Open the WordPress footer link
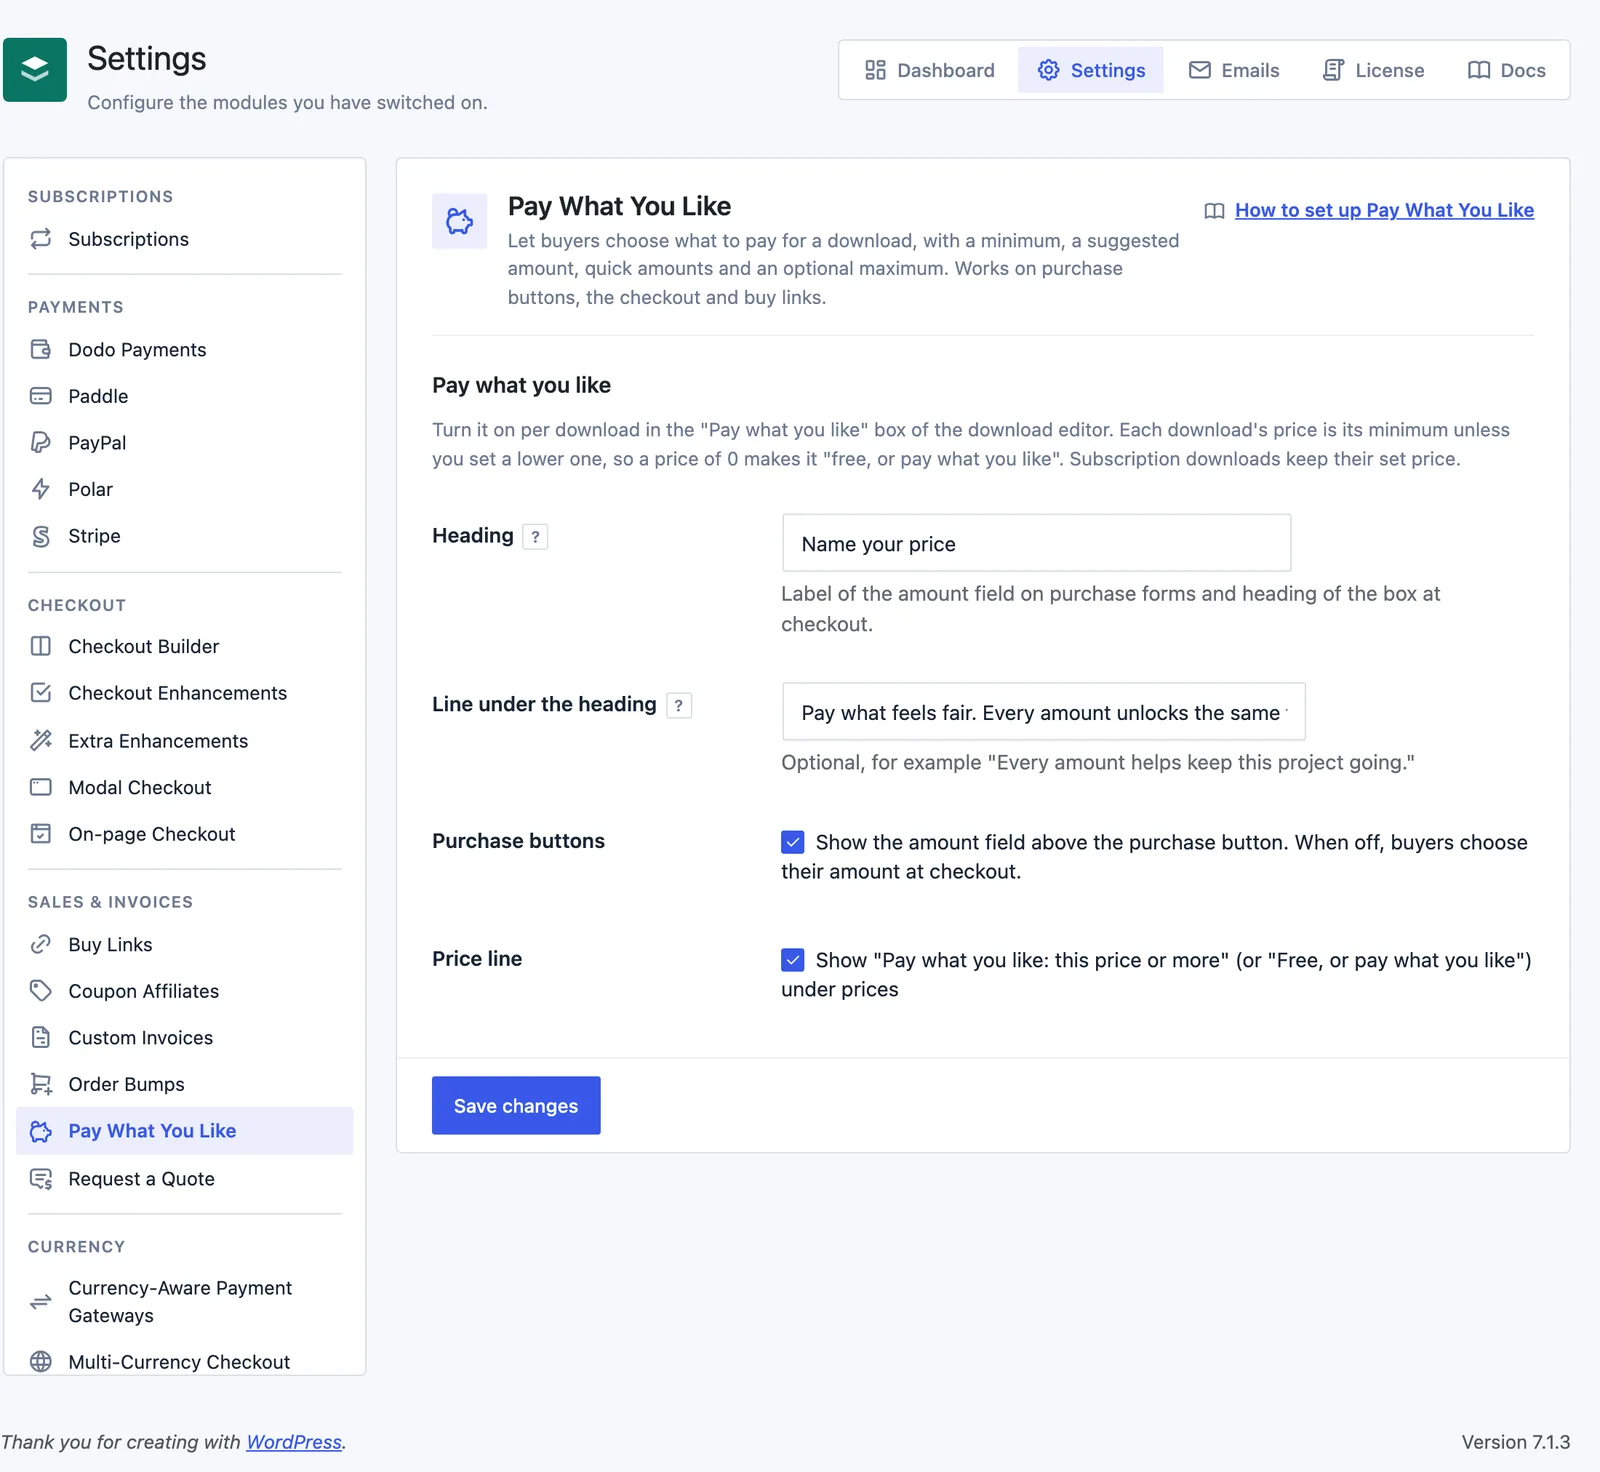This screenshot has width=1600, height=1472. pos(294,1442)
